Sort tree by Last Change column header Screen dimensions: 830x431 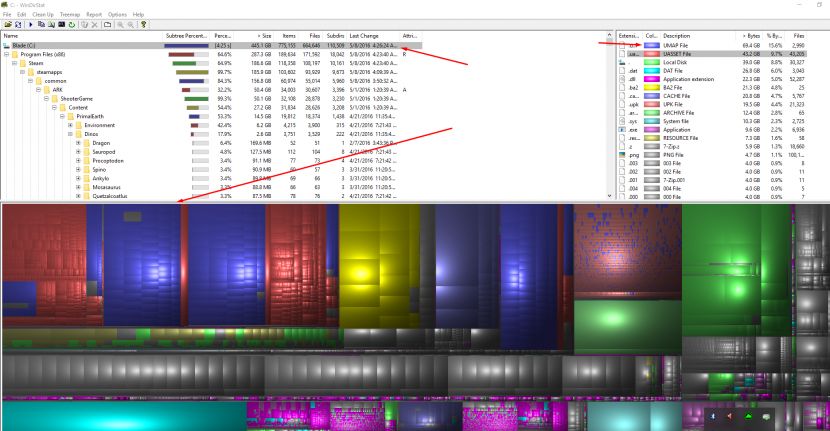[374, 36]
